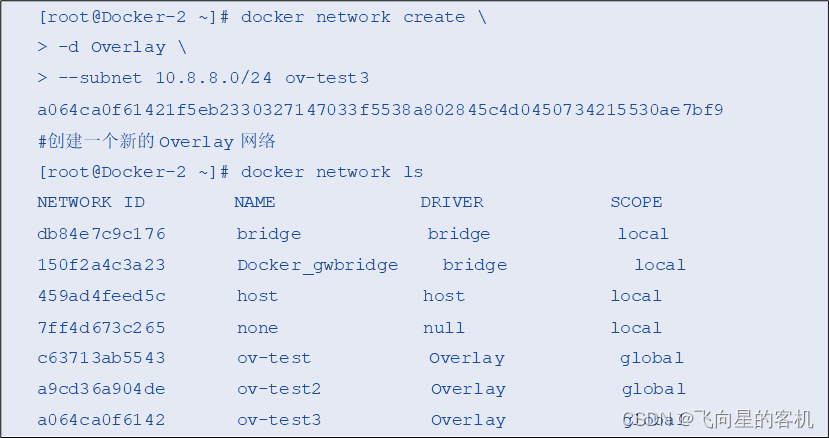Click the null driver entry
The width and height of the screenshot is (829, 438).
point(444,327)
